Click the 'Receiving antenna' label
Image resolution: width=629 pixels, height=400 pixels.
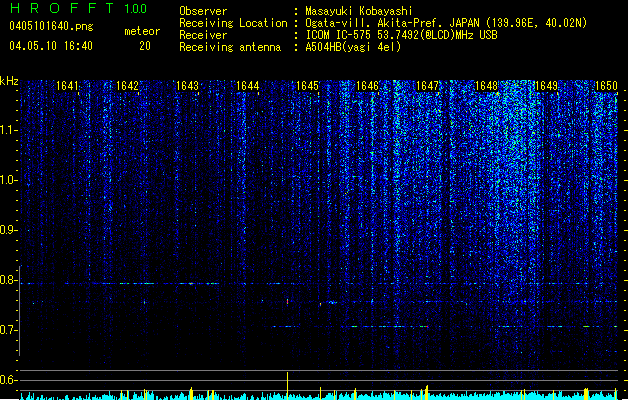click(230, 47)
